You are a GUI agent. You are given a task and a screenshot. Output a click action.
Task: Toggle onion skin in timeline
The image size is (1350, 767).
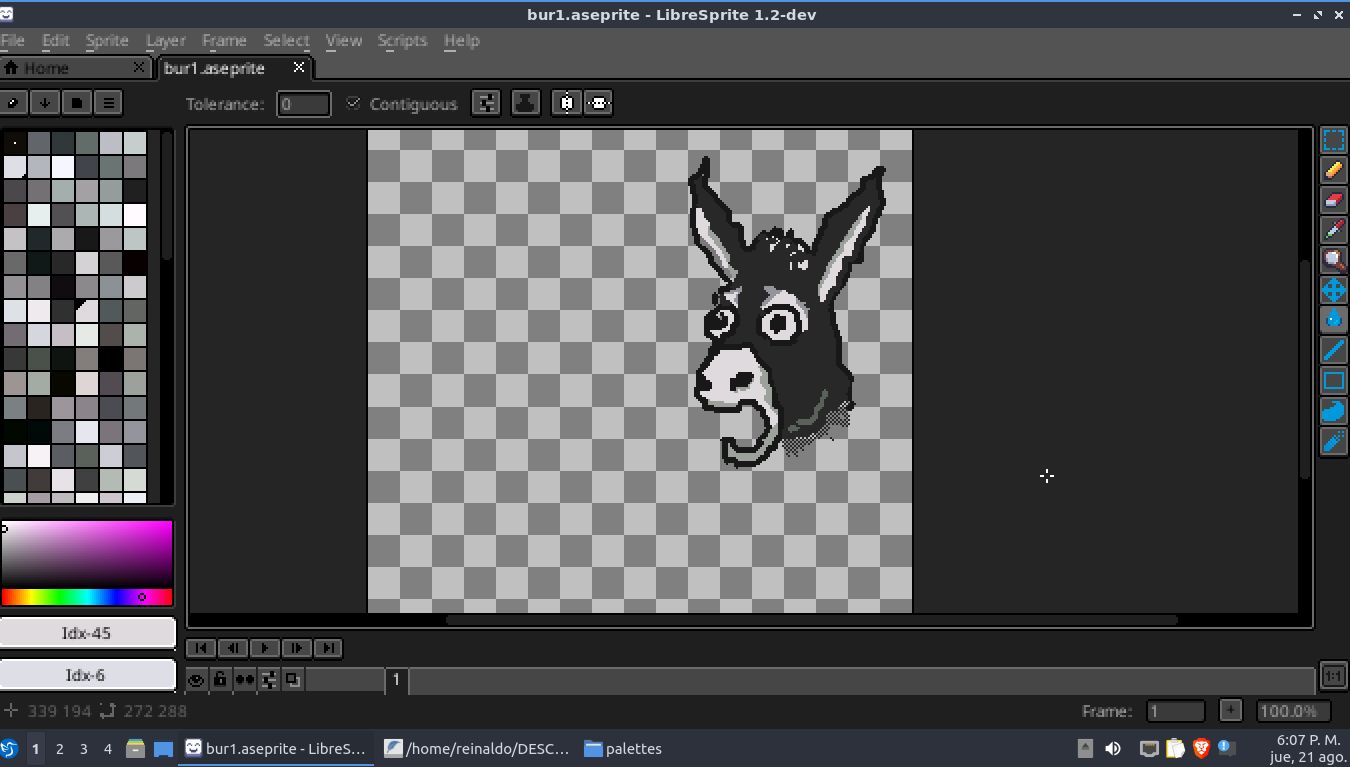tap(292, 680)
